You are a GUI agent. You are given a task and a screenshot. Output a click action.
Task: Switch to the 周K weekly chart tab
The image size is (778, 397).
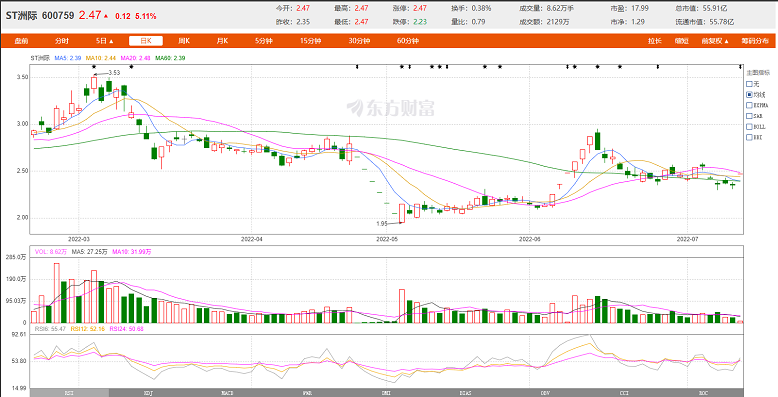pos(184,41)
